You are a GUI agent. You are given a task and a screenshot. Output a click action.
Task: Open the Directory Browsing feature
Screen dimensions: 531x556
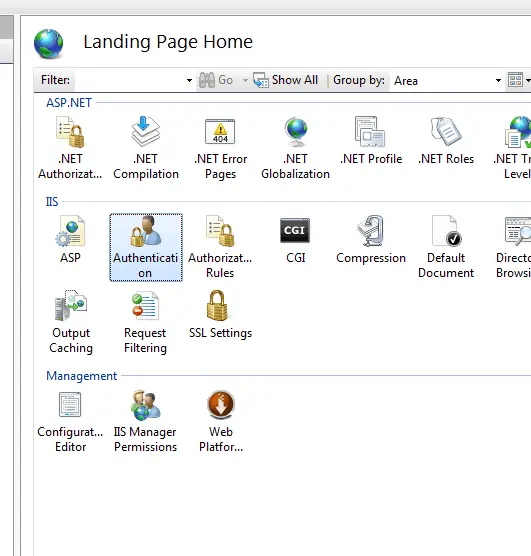[514, 247]
